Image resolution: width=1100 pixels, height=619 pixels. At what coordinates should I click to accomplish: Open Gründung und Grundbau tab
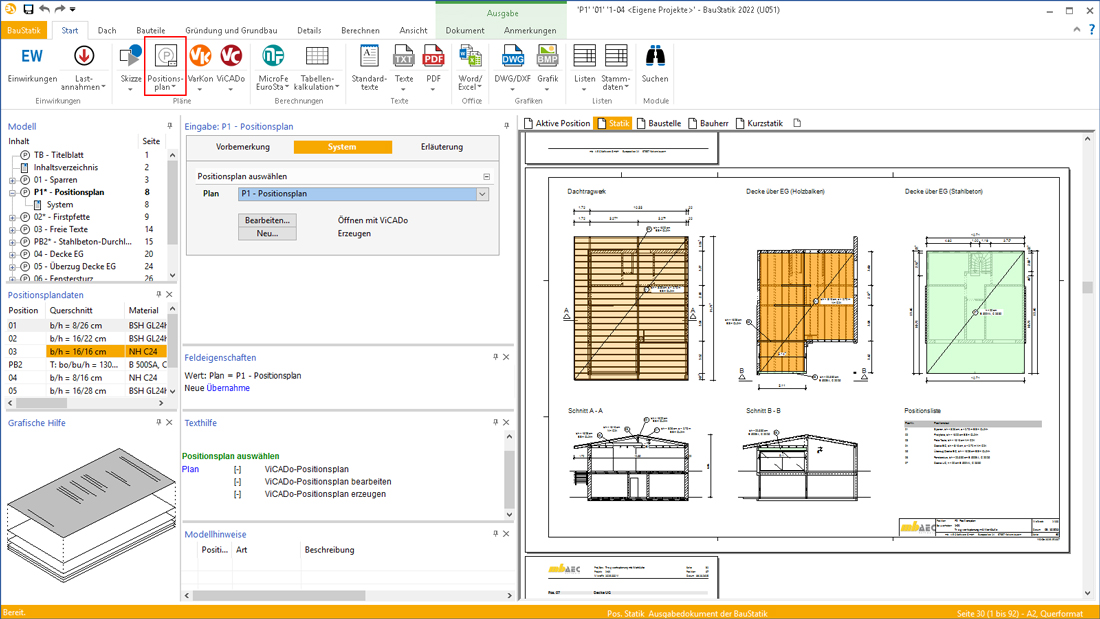tap(231, 30)
